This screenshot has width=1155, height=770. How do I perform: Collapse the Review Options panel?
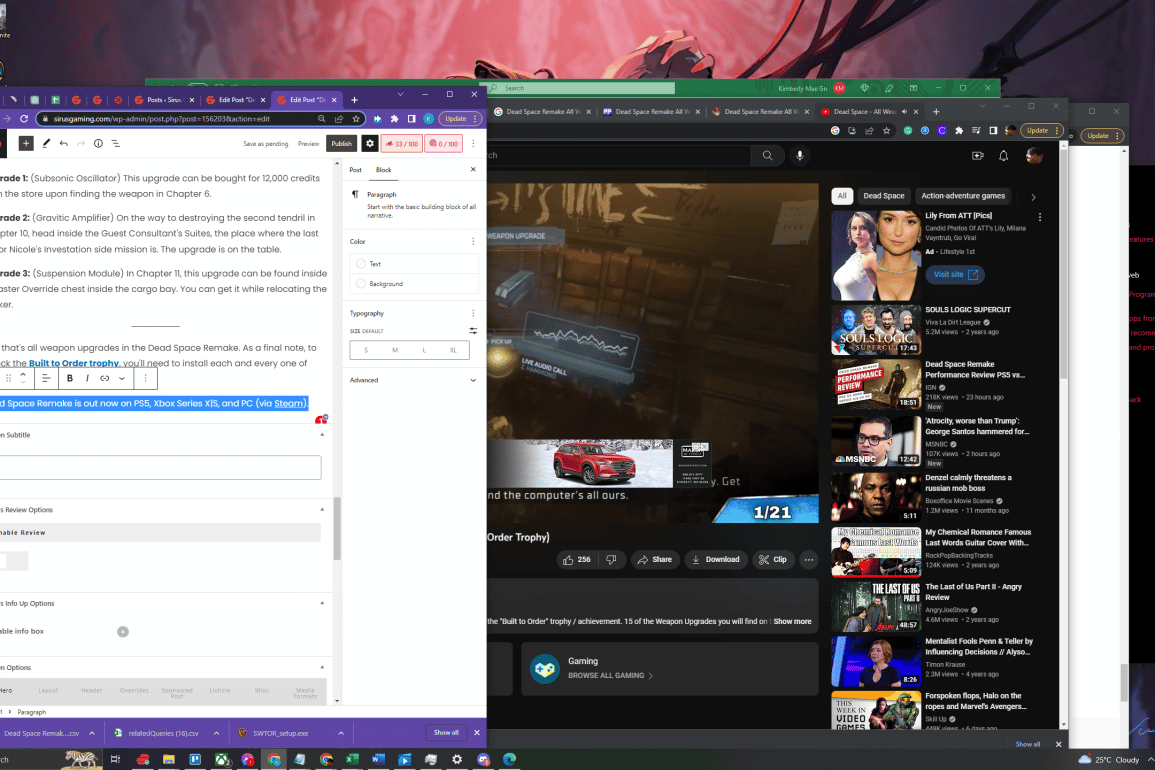(x=322, y=510)
